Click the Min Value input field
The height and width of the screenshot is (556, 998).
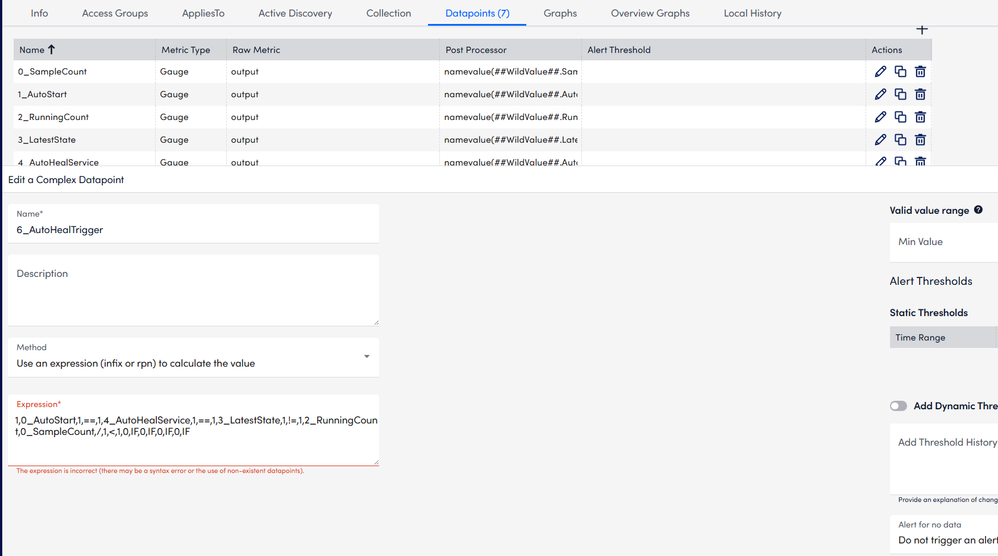click(943, 242)
